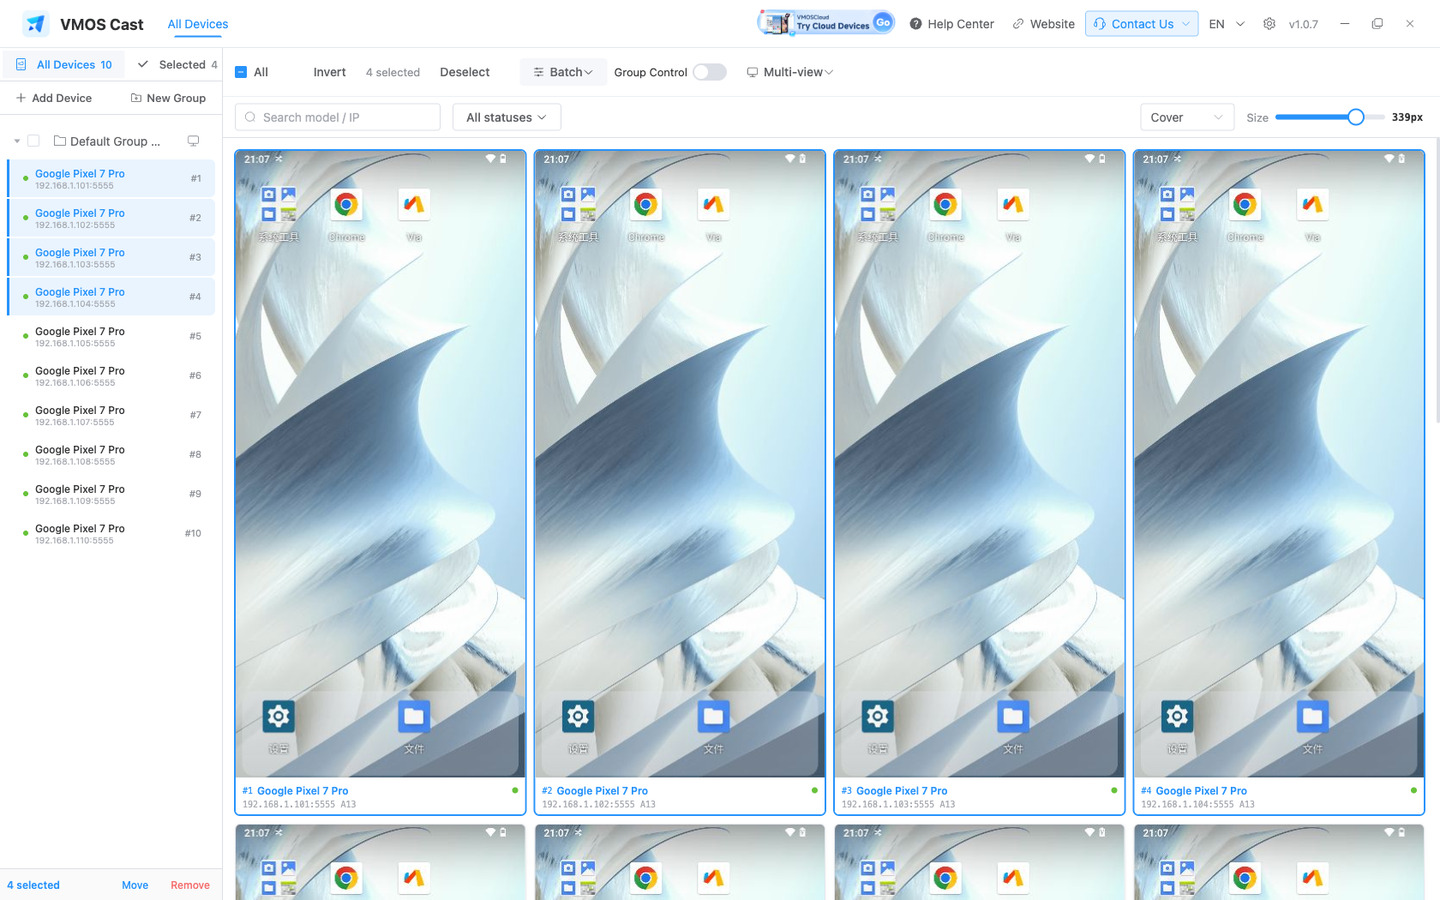Screen dimensions: 1440x900
Task: Open the Settings app on device #4
Action: click(1177, 716)
